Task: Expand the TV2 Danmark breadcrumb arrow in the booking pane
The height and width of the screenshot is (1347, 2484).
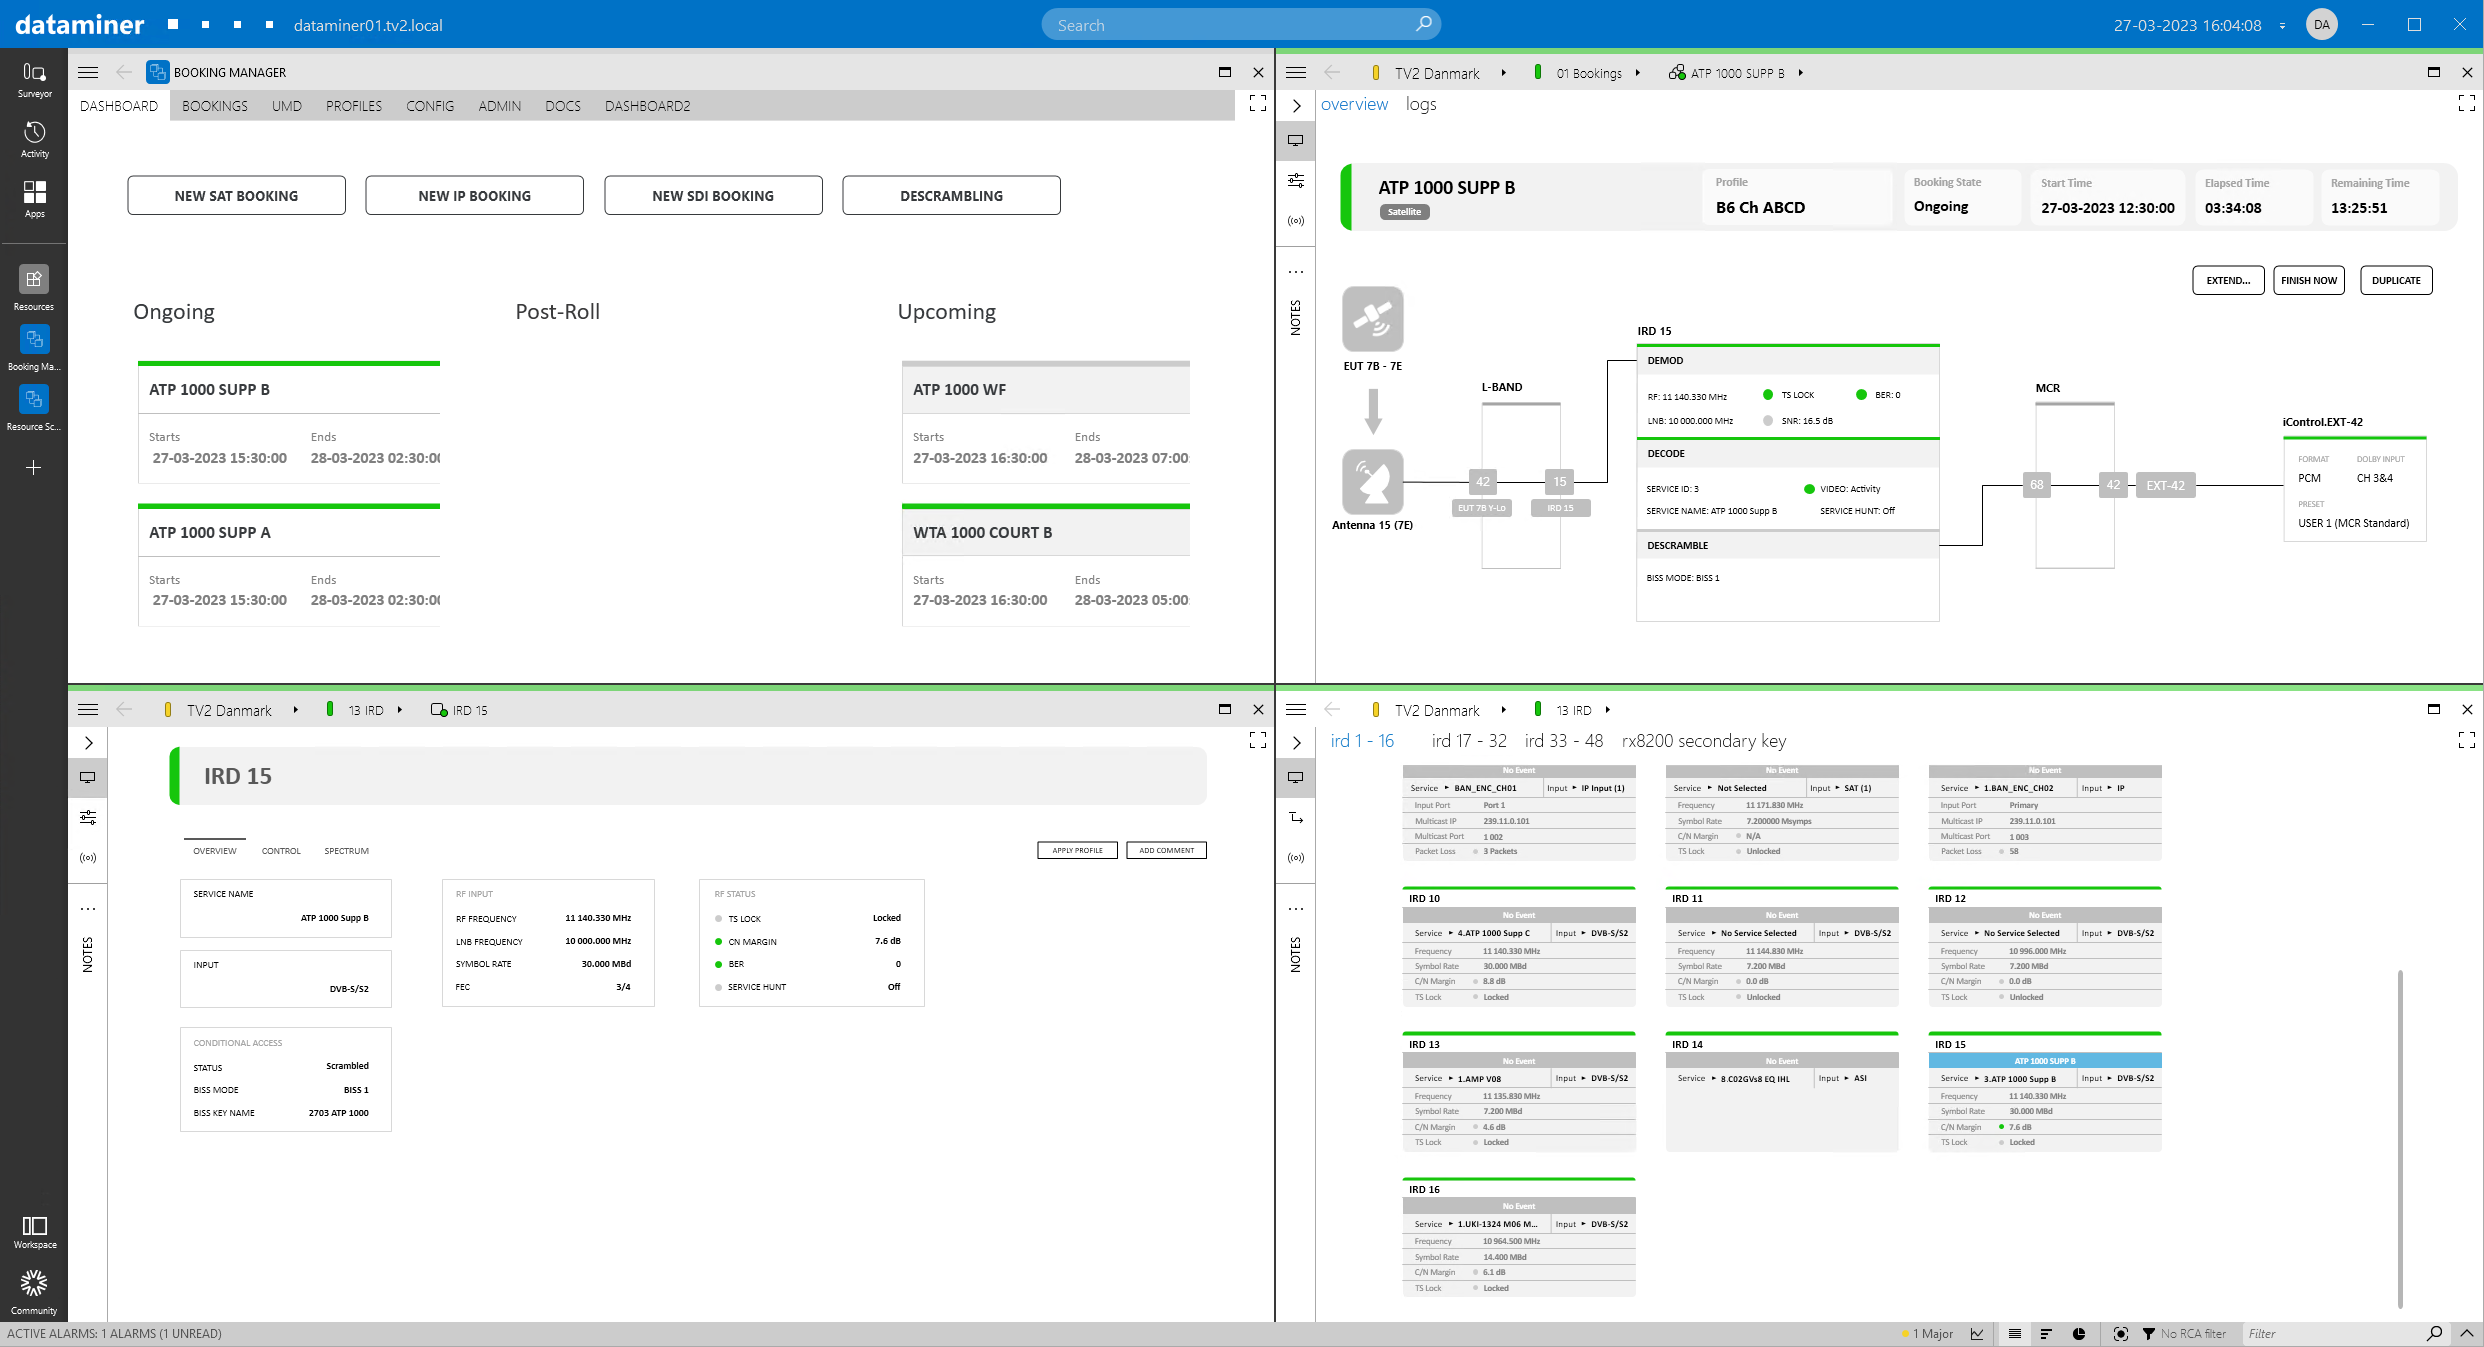Action: click(x=1503, y=72)
